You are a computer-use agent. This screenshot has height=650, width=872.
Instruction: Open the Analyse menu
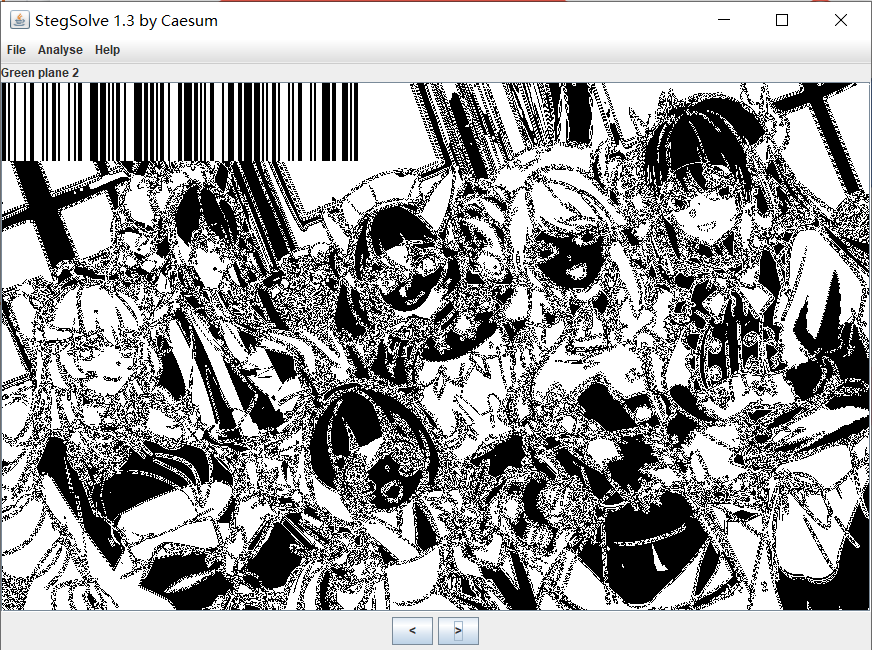tap(60, 50)
